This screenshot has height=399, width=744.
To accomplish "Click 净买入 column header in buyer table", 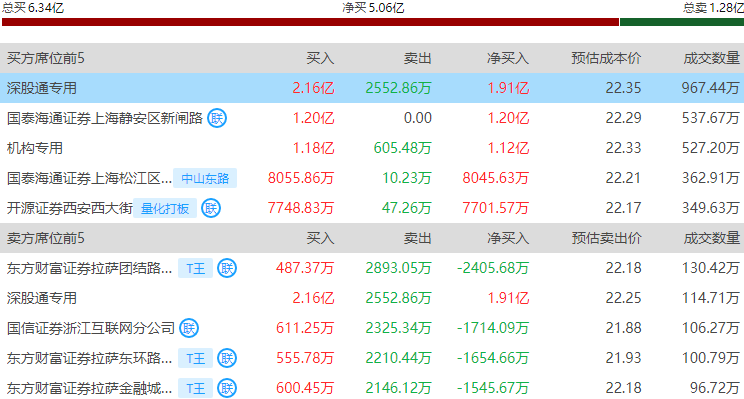I will click(x=508, y=58).
